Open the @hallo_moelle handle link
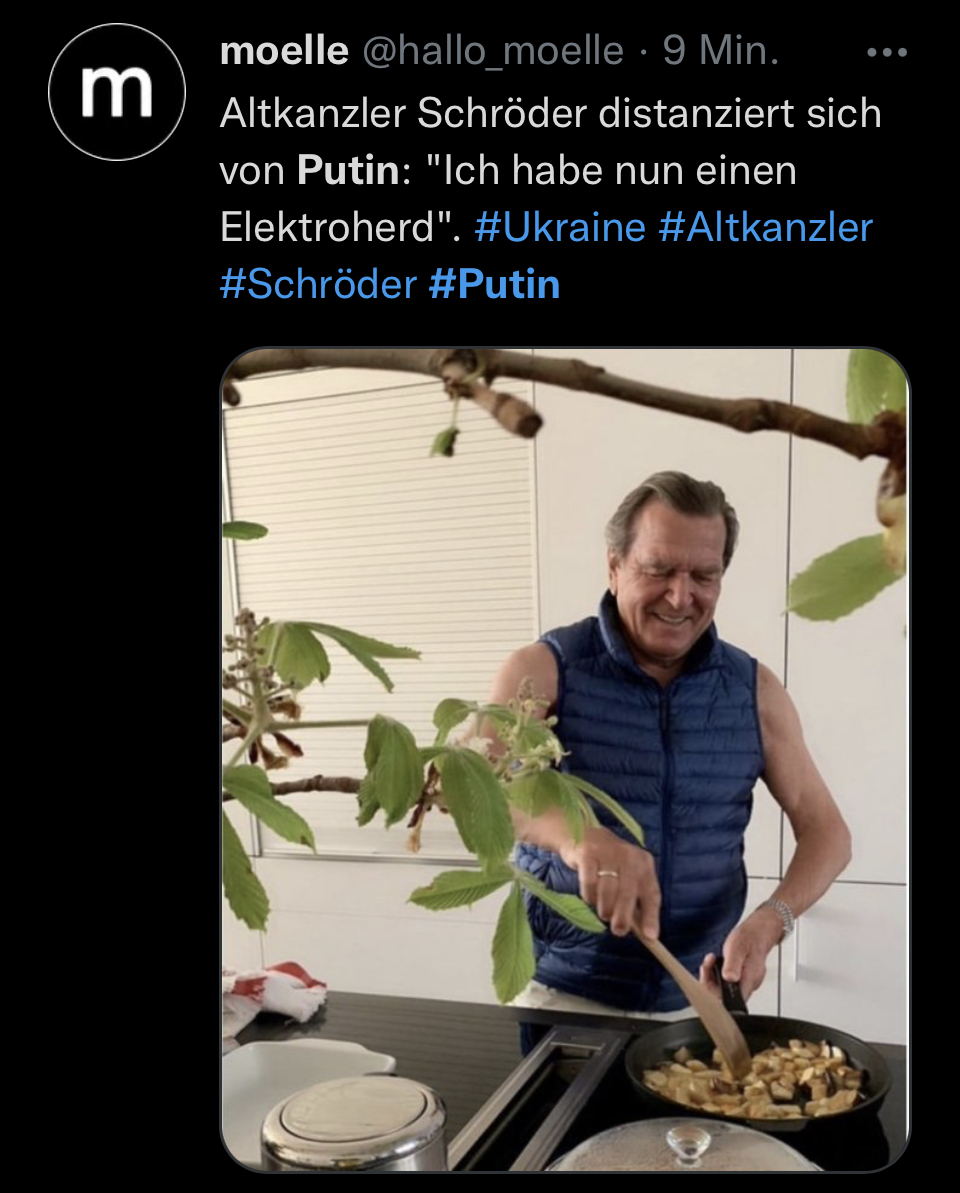 (492, 50)
